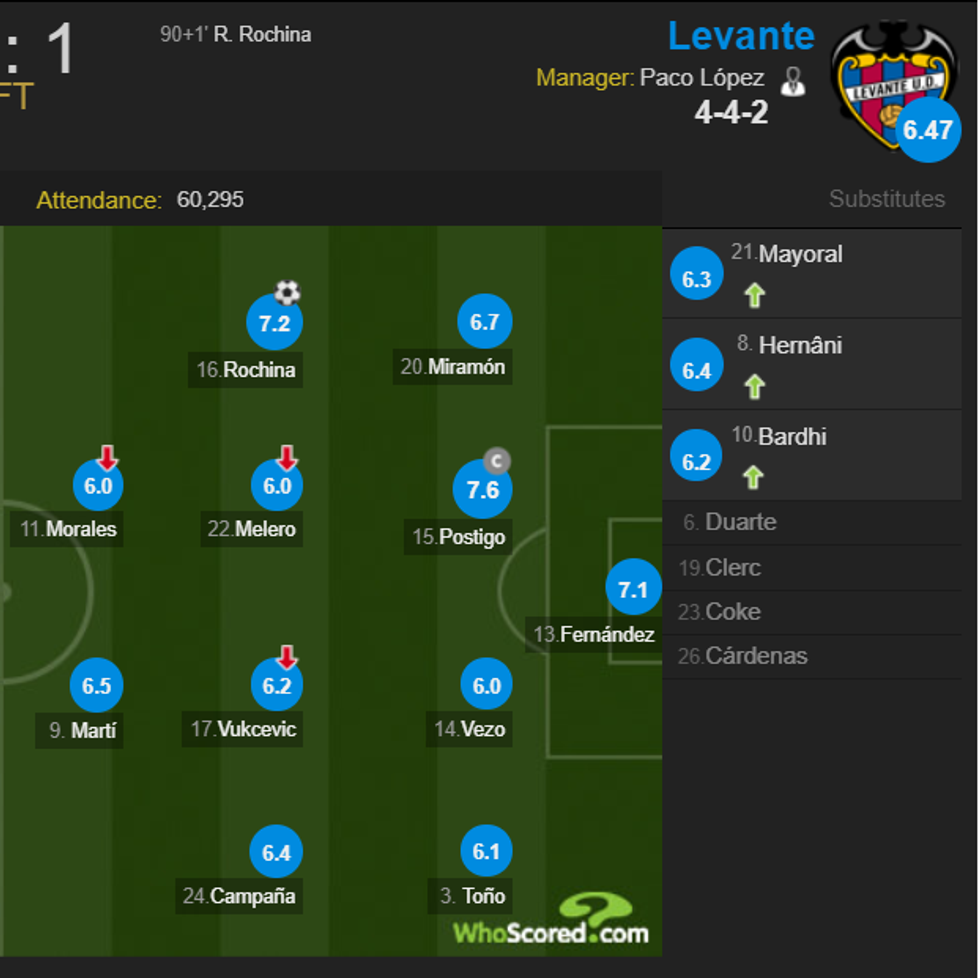Viewport: 980px width, 978px height.
Task: Toggle the team rating bubble showing 6.47
Action: tap(929, 128)
